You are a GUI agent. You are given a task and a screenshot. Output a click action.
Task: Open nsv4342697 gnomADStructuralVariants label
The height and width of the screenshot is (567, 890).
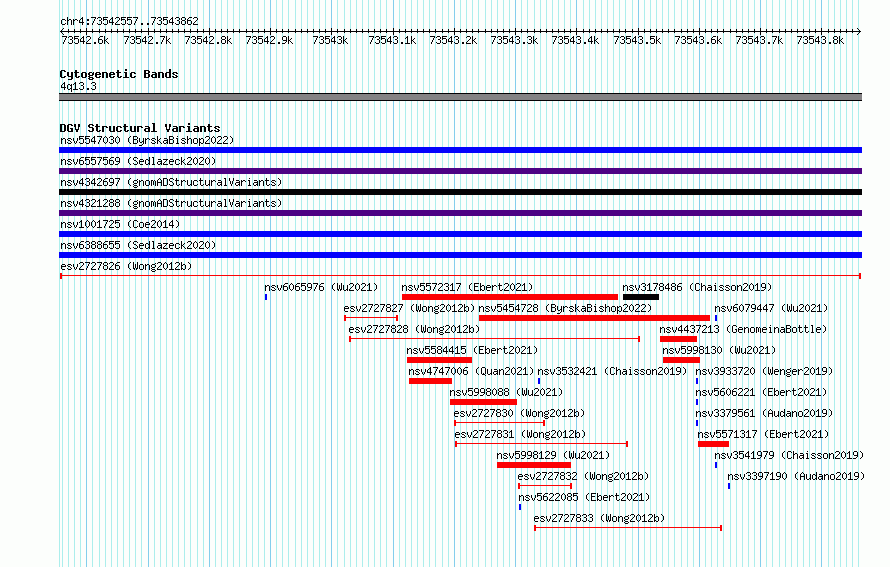[171, 182]
